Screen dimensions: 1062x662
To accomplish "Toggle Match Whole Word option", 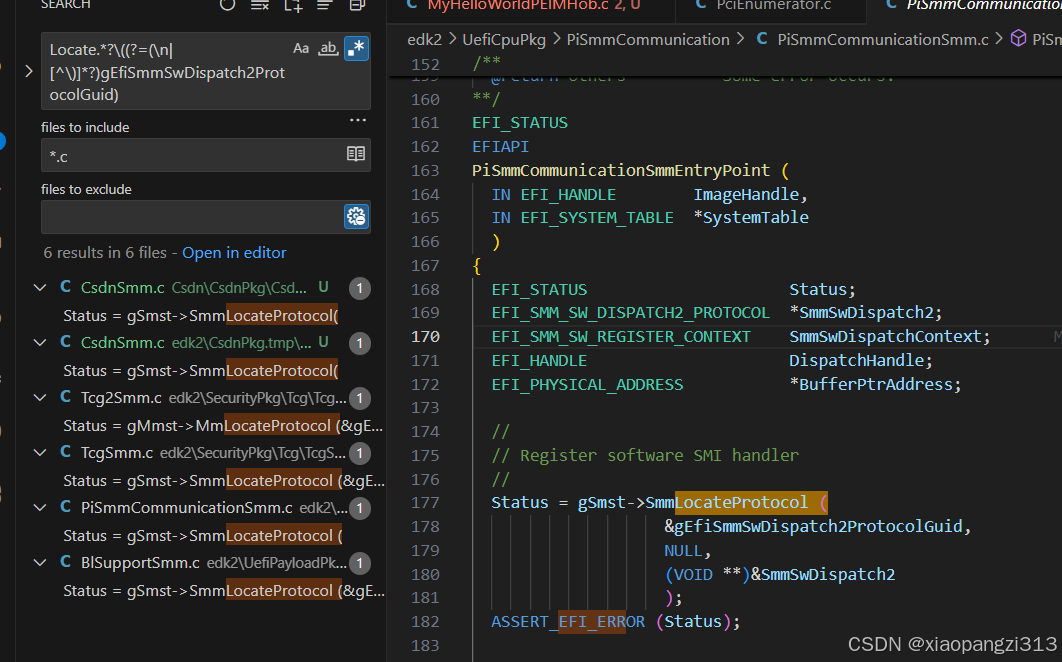I will 328,49.
